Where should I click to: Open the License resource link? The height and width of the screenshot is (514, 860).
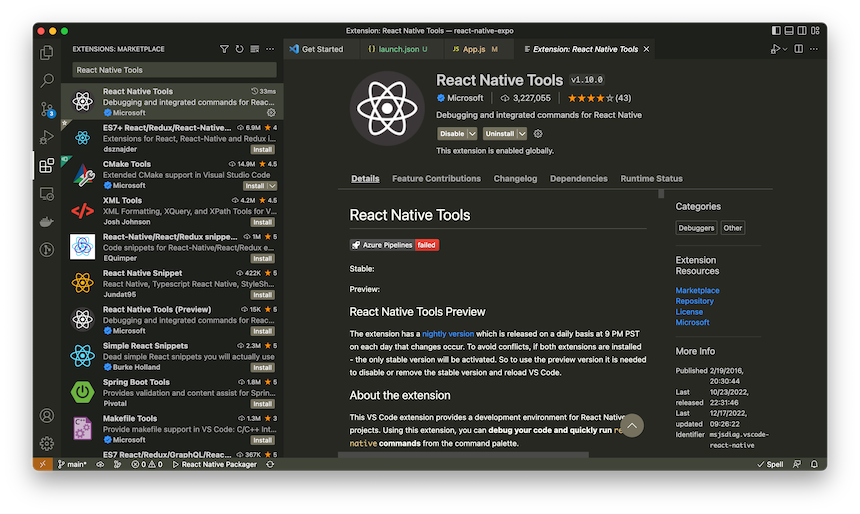point(689,312)
